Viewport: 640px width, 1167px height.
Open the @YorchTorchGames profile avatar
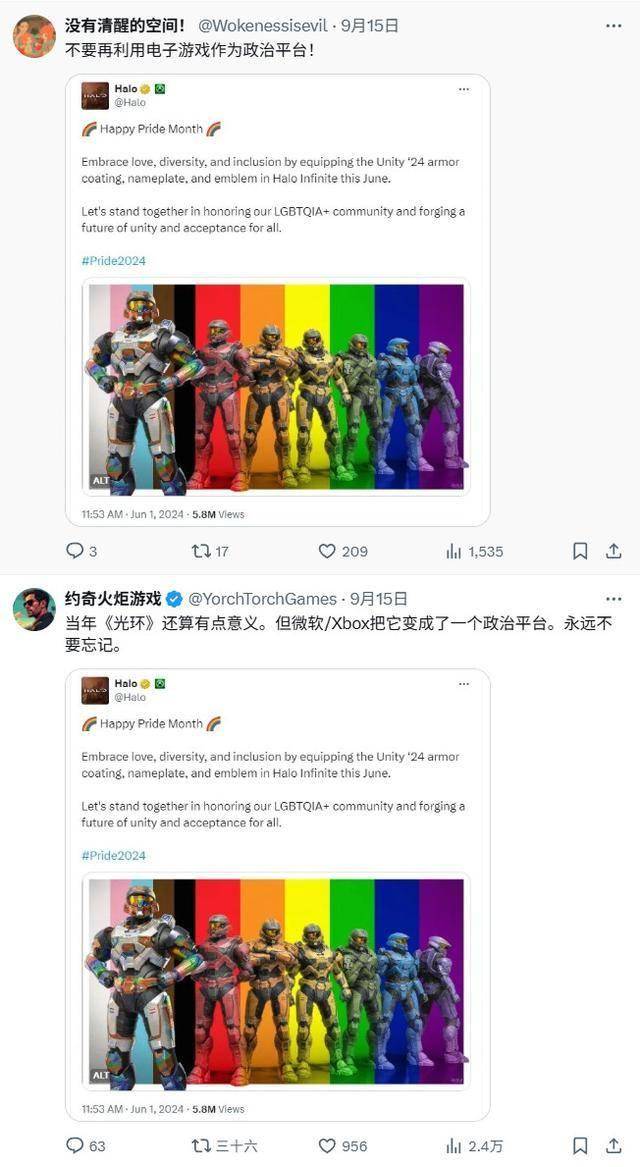pos(34,609)
